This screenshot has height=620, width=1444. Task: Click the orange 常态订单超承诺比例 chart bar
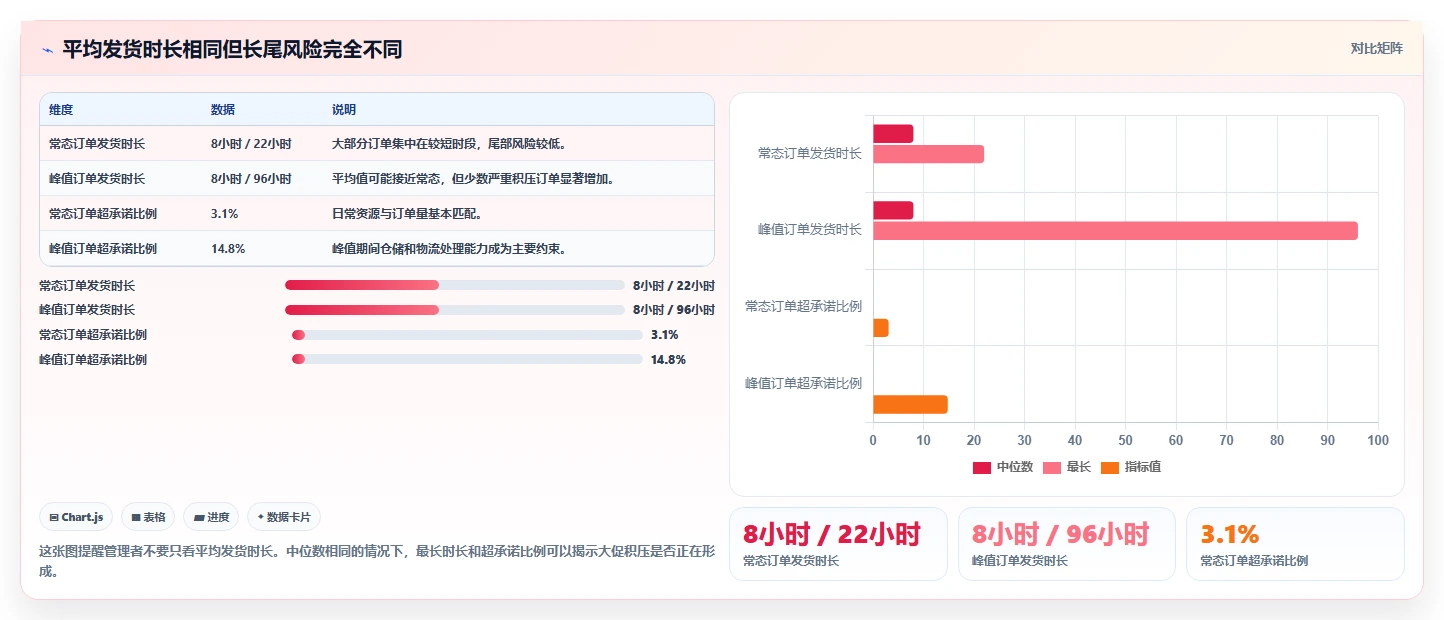[881, 328]
